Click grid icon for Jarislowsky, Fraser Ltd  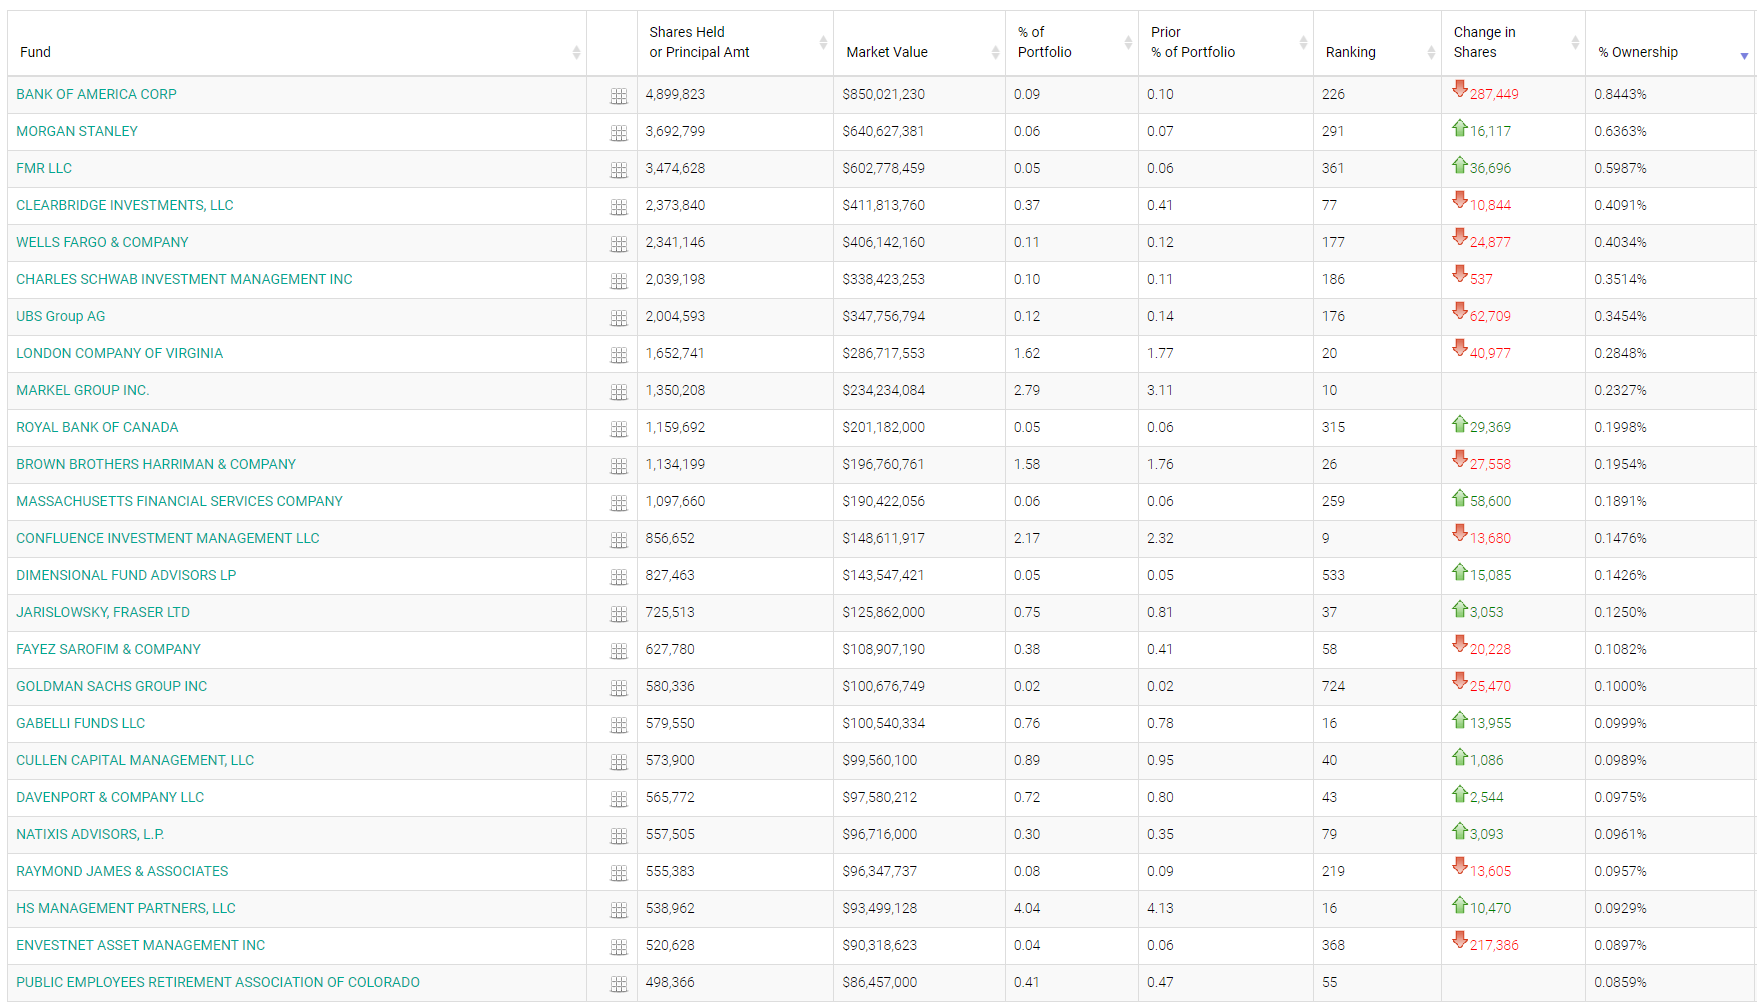pyautogui.click(x=619, y=614)
